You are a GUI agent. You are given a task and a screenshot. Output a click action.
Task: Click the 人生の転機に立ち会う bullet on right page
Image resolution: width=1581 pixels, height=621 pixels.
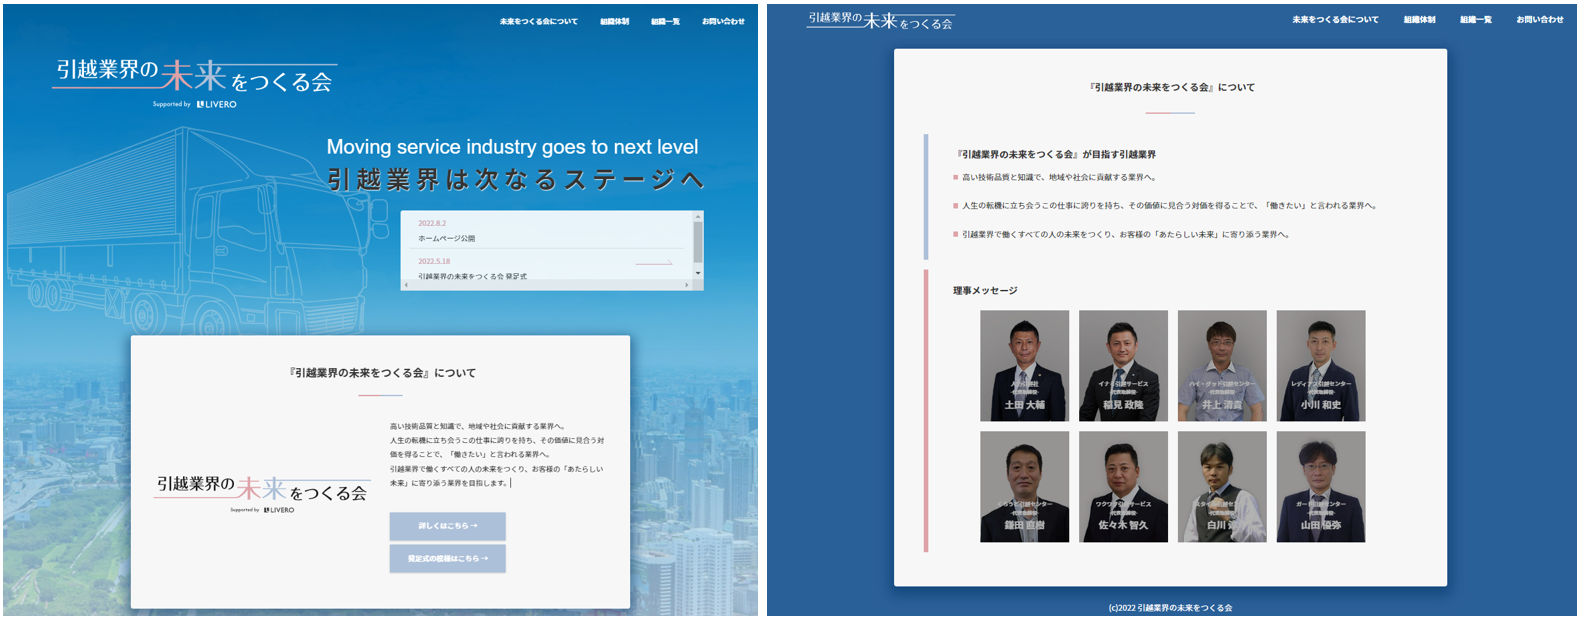[1166, 206]
